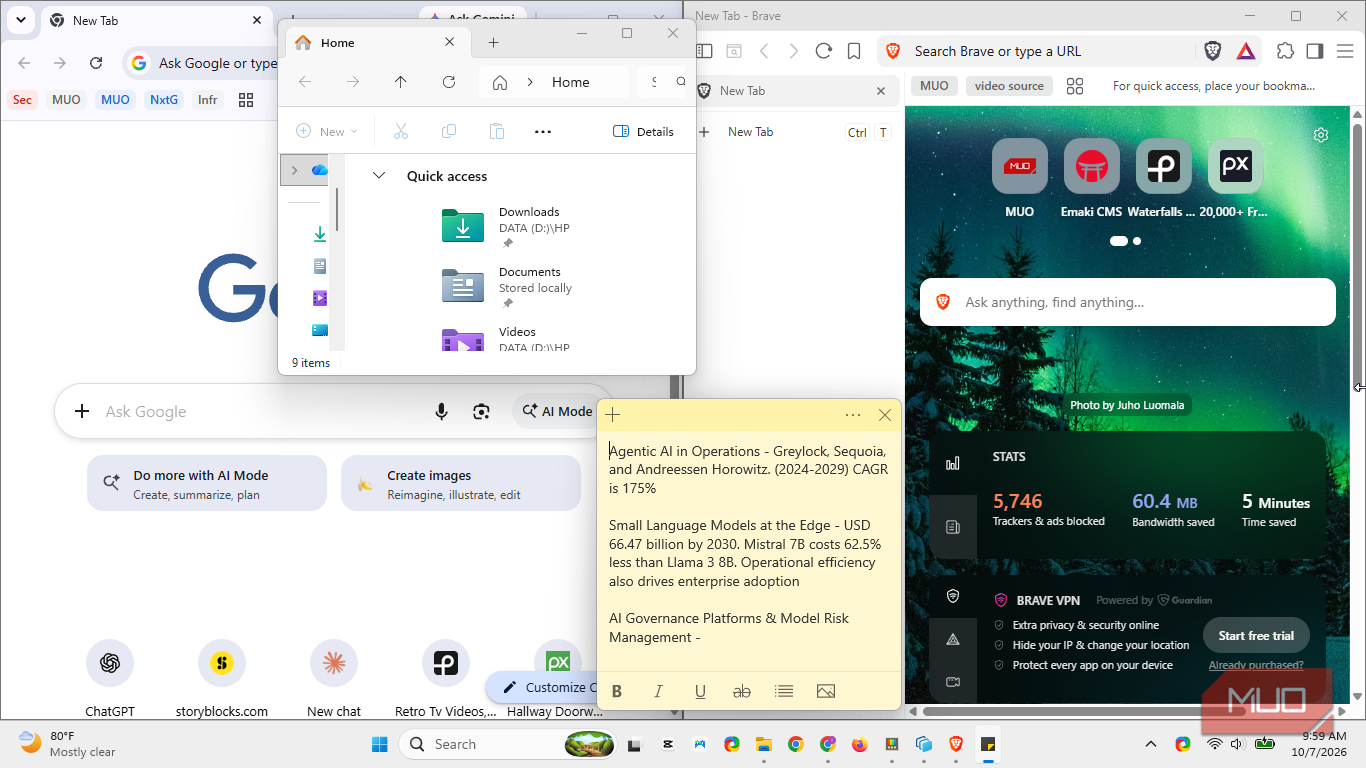Viewport: 1366px width, 768px height.
Task: Open the sticky note three-dot menu
Action: coord(853,415)
